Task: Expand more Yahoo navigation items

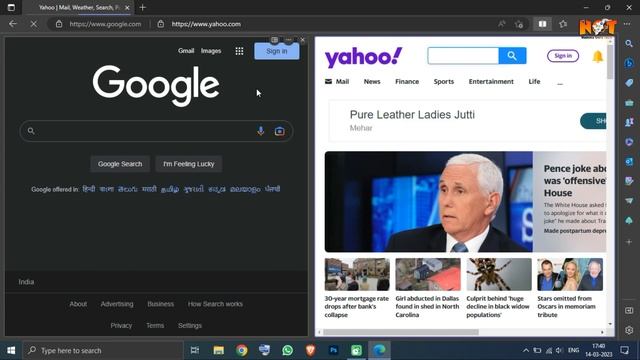Action: point(560,83)
